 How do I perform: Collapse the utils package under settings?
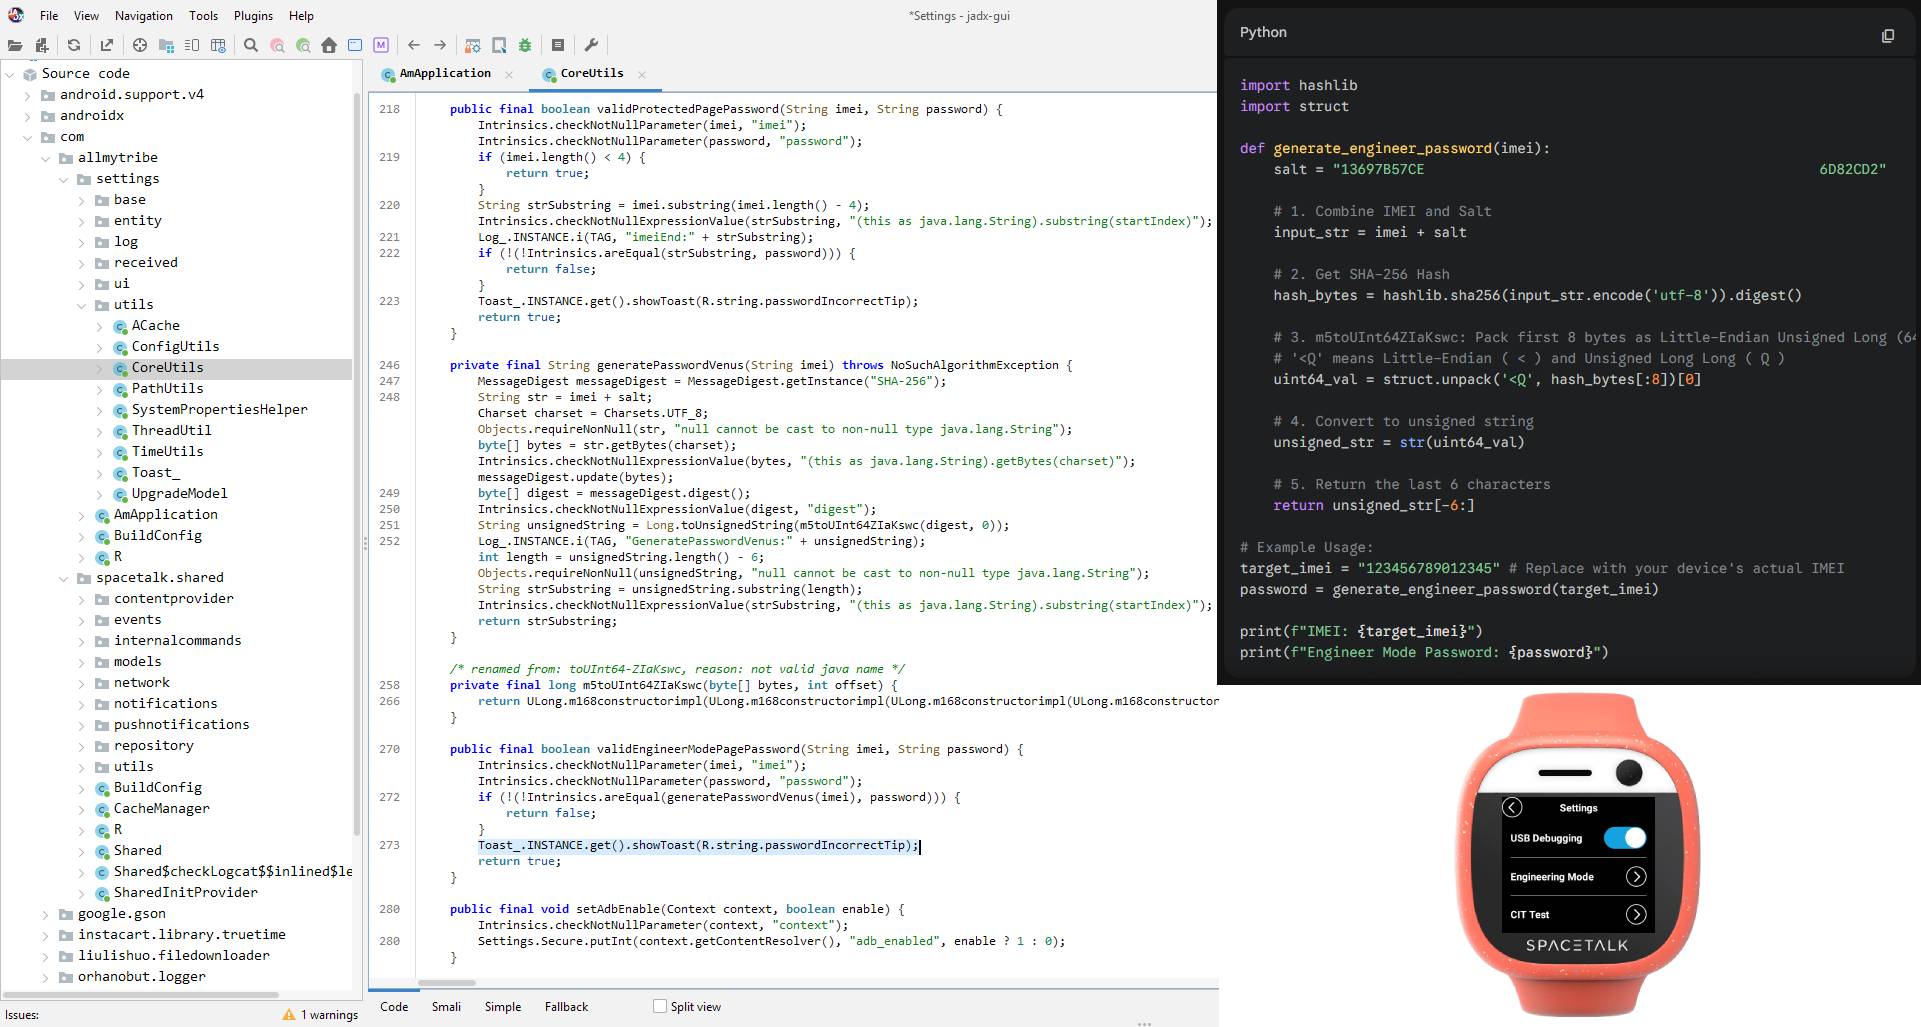pyautogui.click(x=82, y=305)
